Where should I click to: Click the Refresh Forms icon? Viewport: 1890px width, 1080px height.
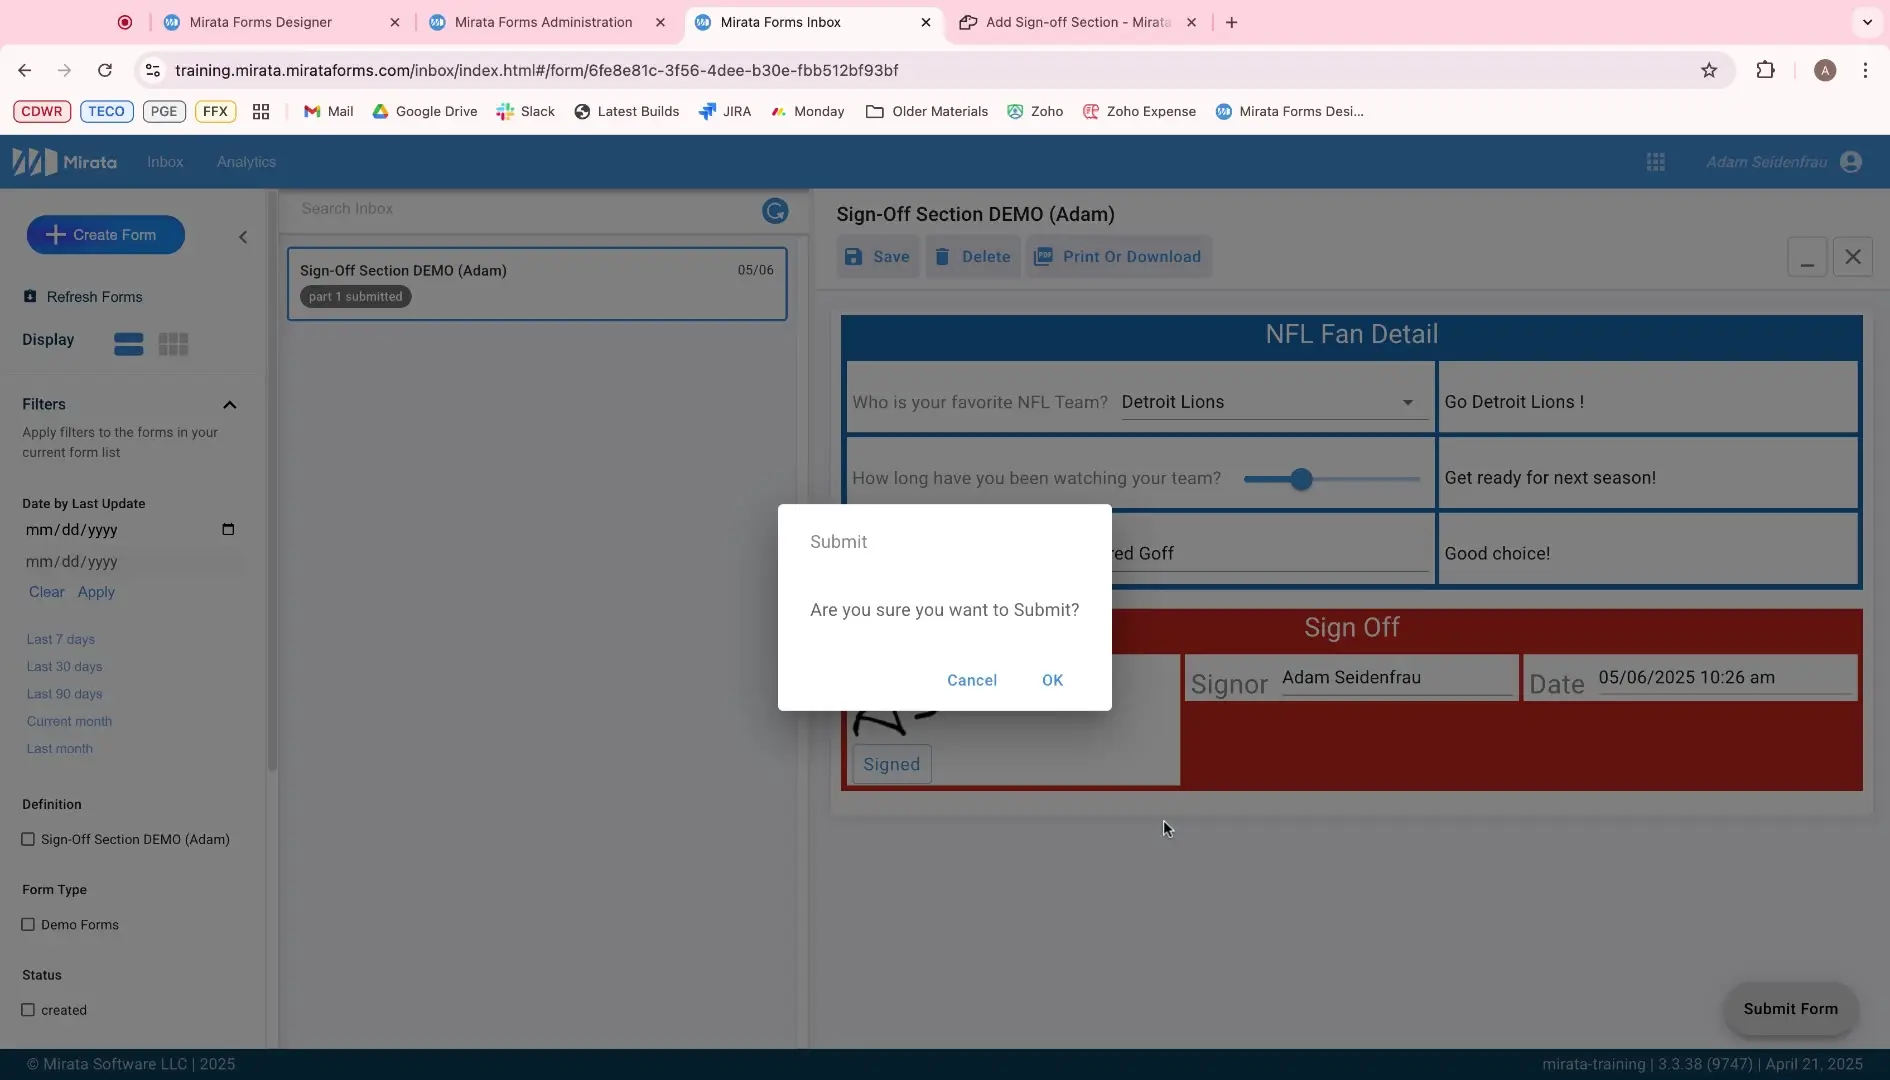pyautogui.click(x=28, y=297)
